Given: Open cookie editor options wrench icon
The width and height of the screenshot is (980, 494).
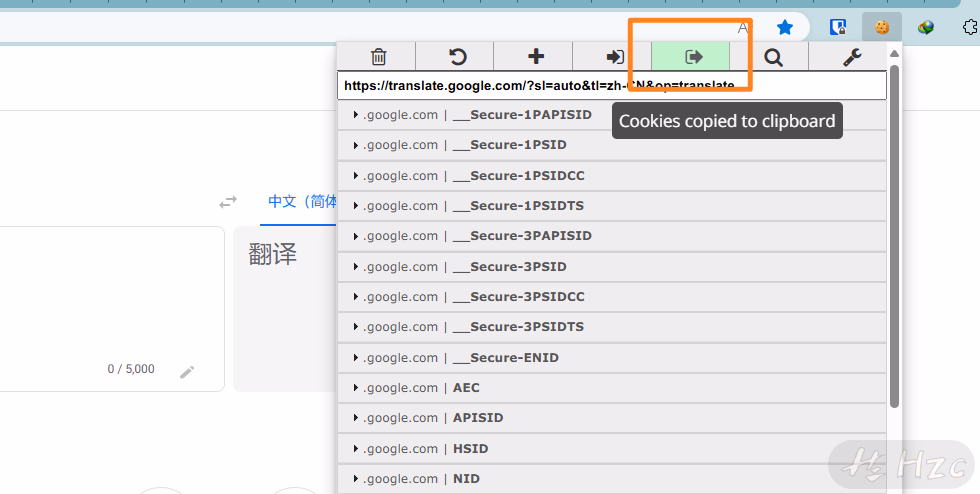Looking at the screenshot, I should (851, 57).
